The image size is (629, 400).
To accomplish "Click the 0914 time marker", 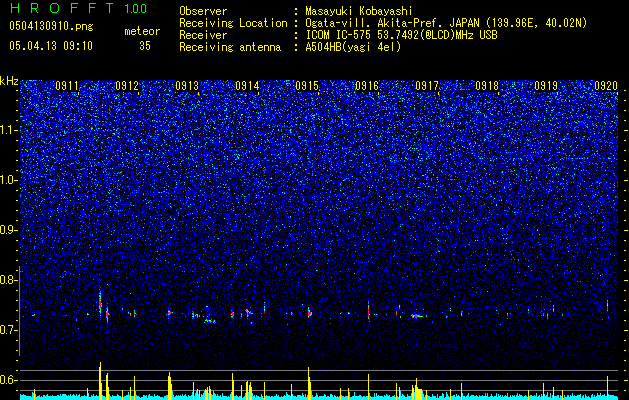I will coord(247,86).
